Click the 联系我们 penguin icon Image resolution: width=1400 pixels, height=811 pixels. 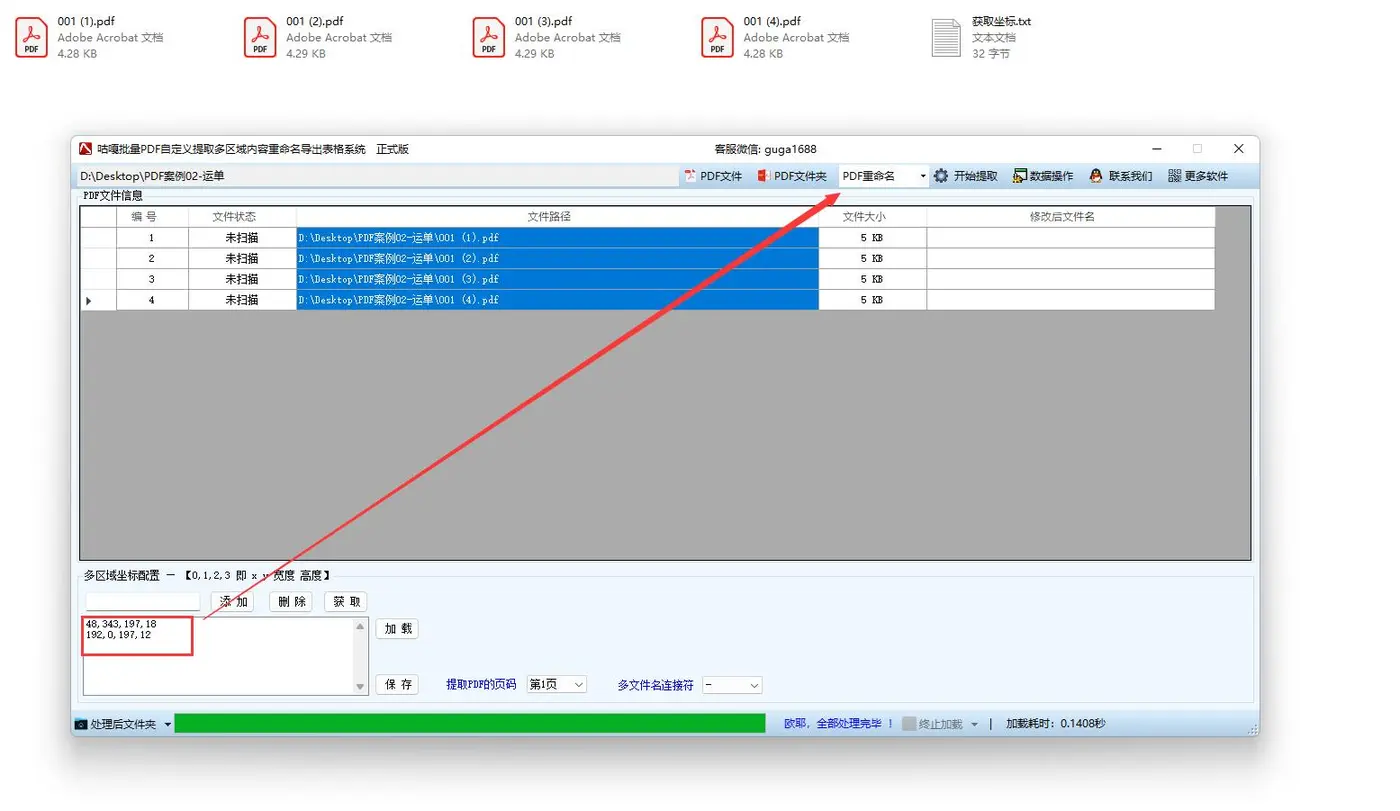pyautogui.click(x=1096, y=176)
